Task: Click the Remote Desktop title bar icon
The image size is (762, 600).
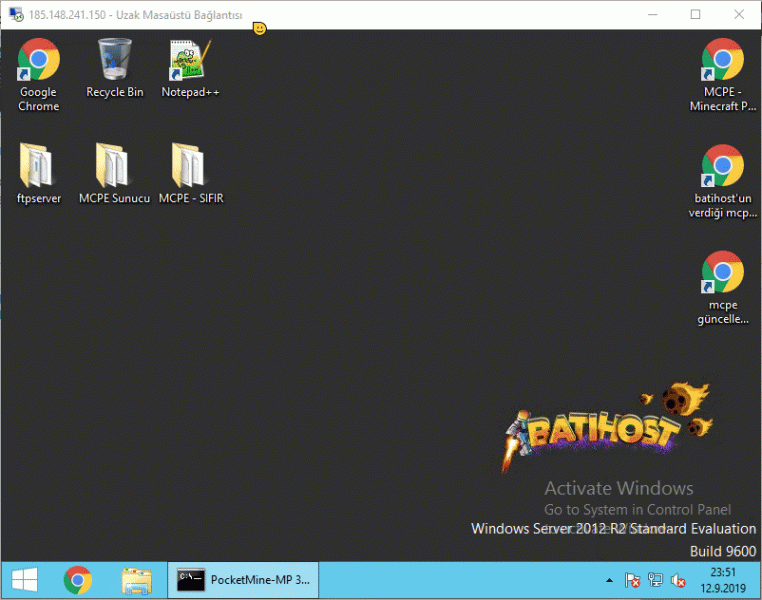Action: [x=16, y=15]
